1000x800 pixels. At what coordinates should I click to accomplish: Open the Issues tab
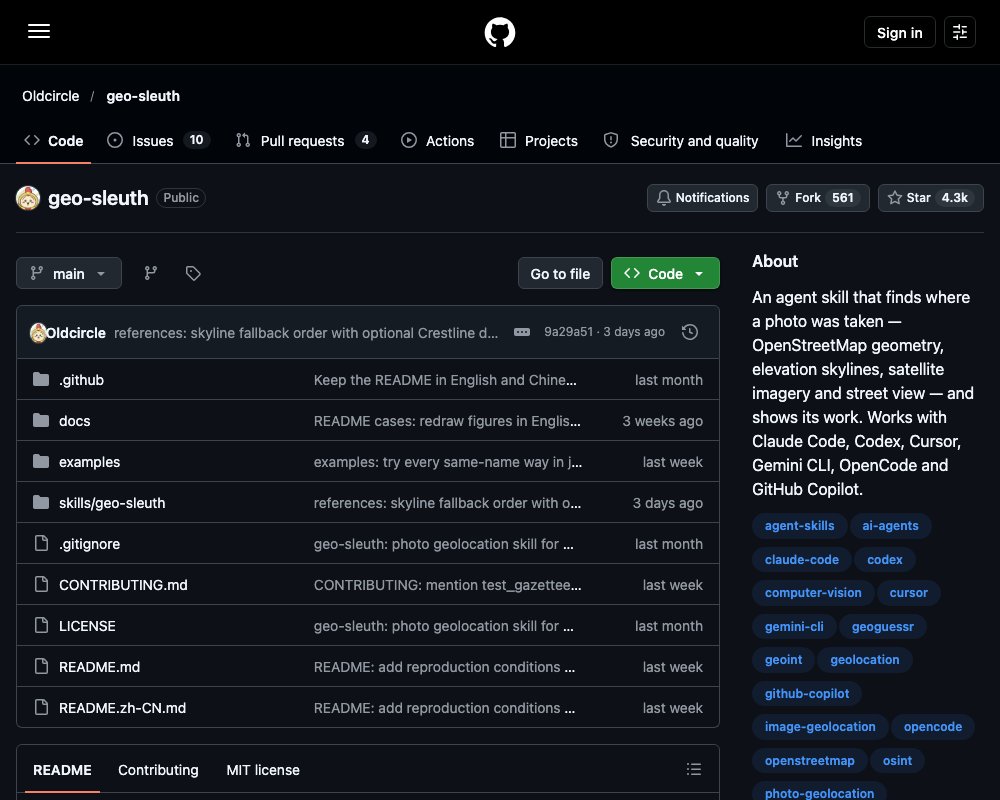(158, 140)
